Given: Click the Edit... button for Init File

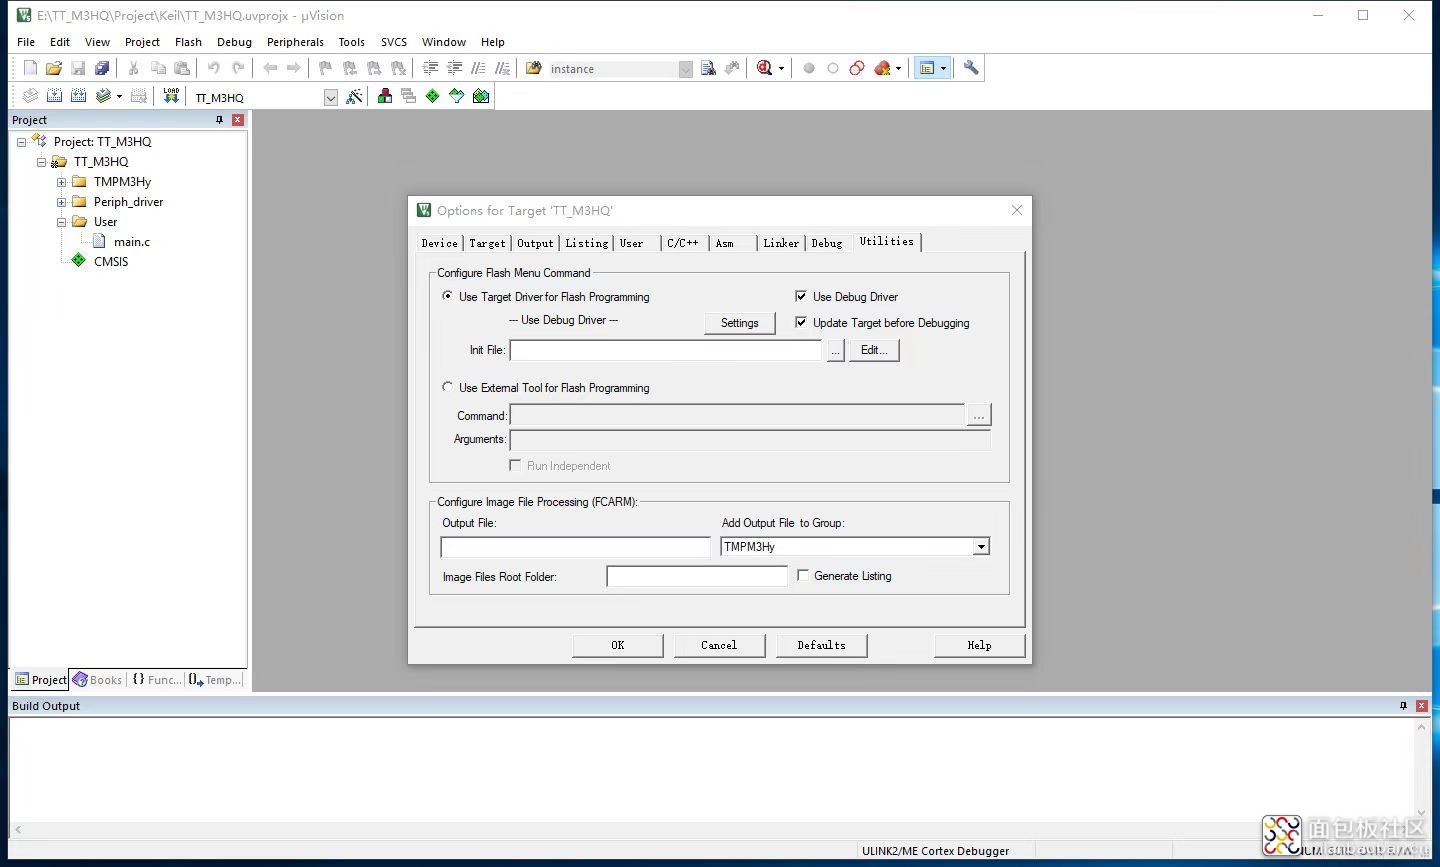Looking at the screenshot, I should (874, 350).
